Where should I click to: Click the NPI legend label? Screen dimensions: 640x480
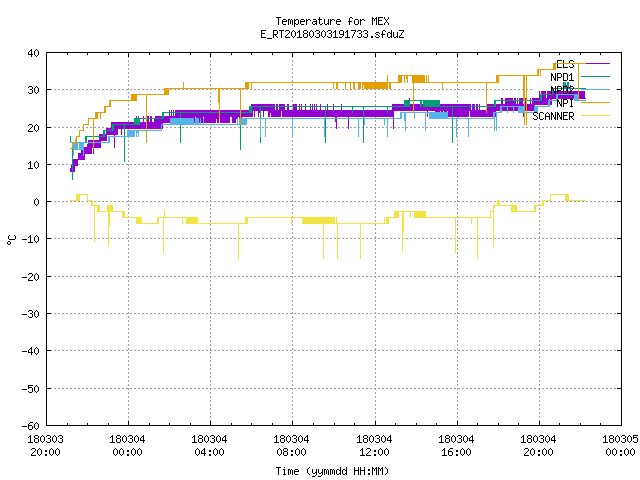point(565,103)
